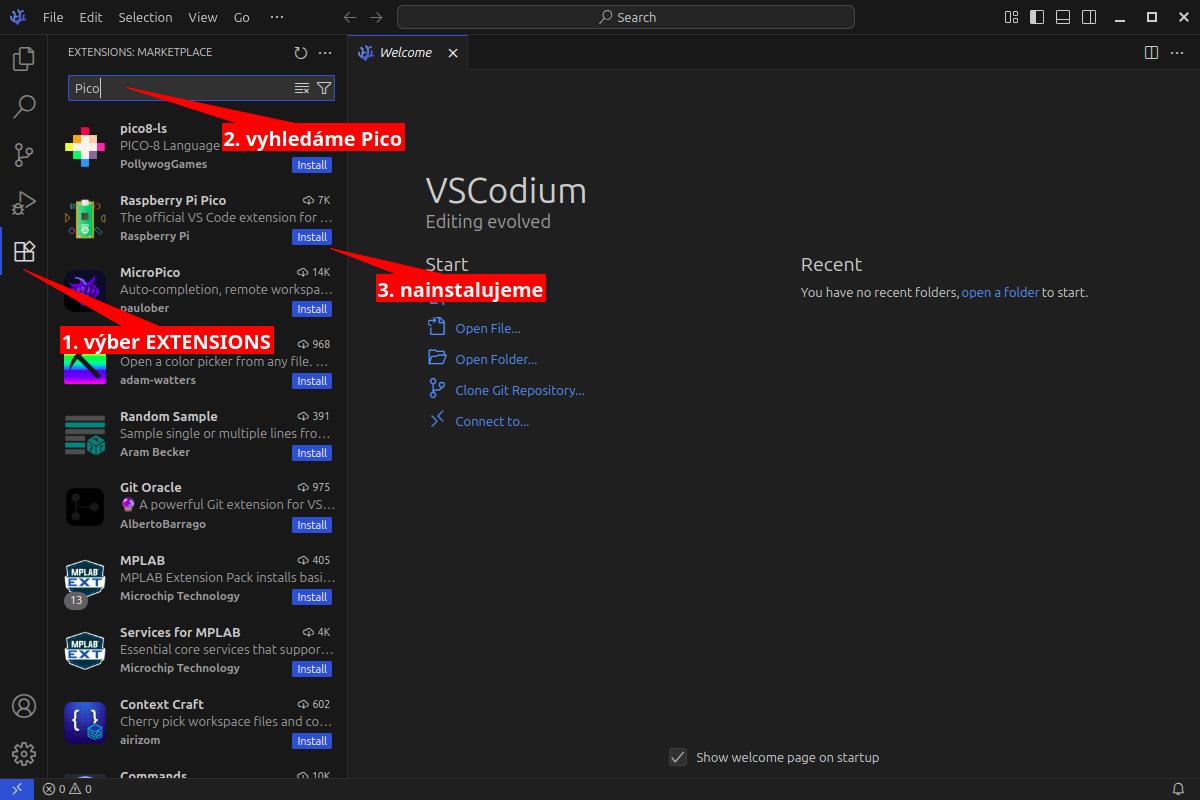The image size is (1200, 800).
Task: Open More Actions menu in Extensions panel
Action: pyautogui.click(x=324, y=53)
